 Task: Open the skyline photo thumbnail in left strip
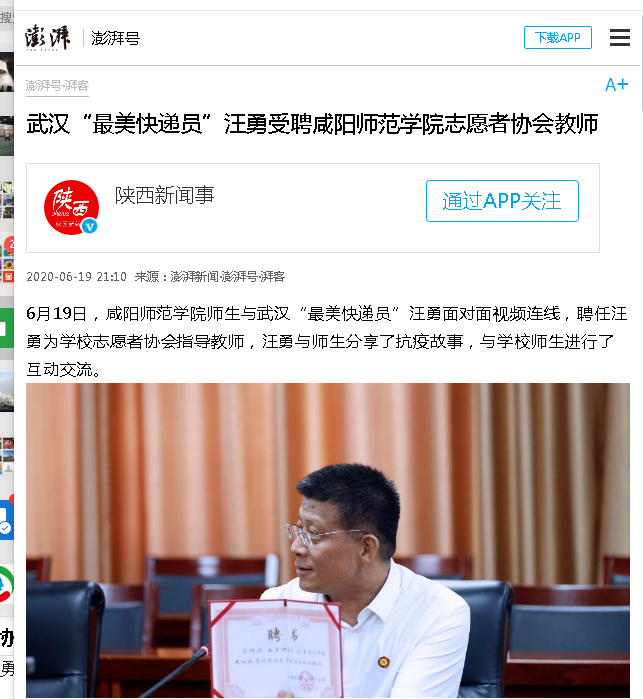tap(7, 392)
